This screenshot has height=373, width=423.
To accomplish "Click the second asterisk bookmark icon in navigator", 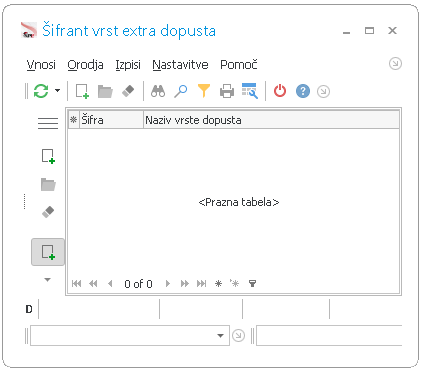I will tap(235, 283).
